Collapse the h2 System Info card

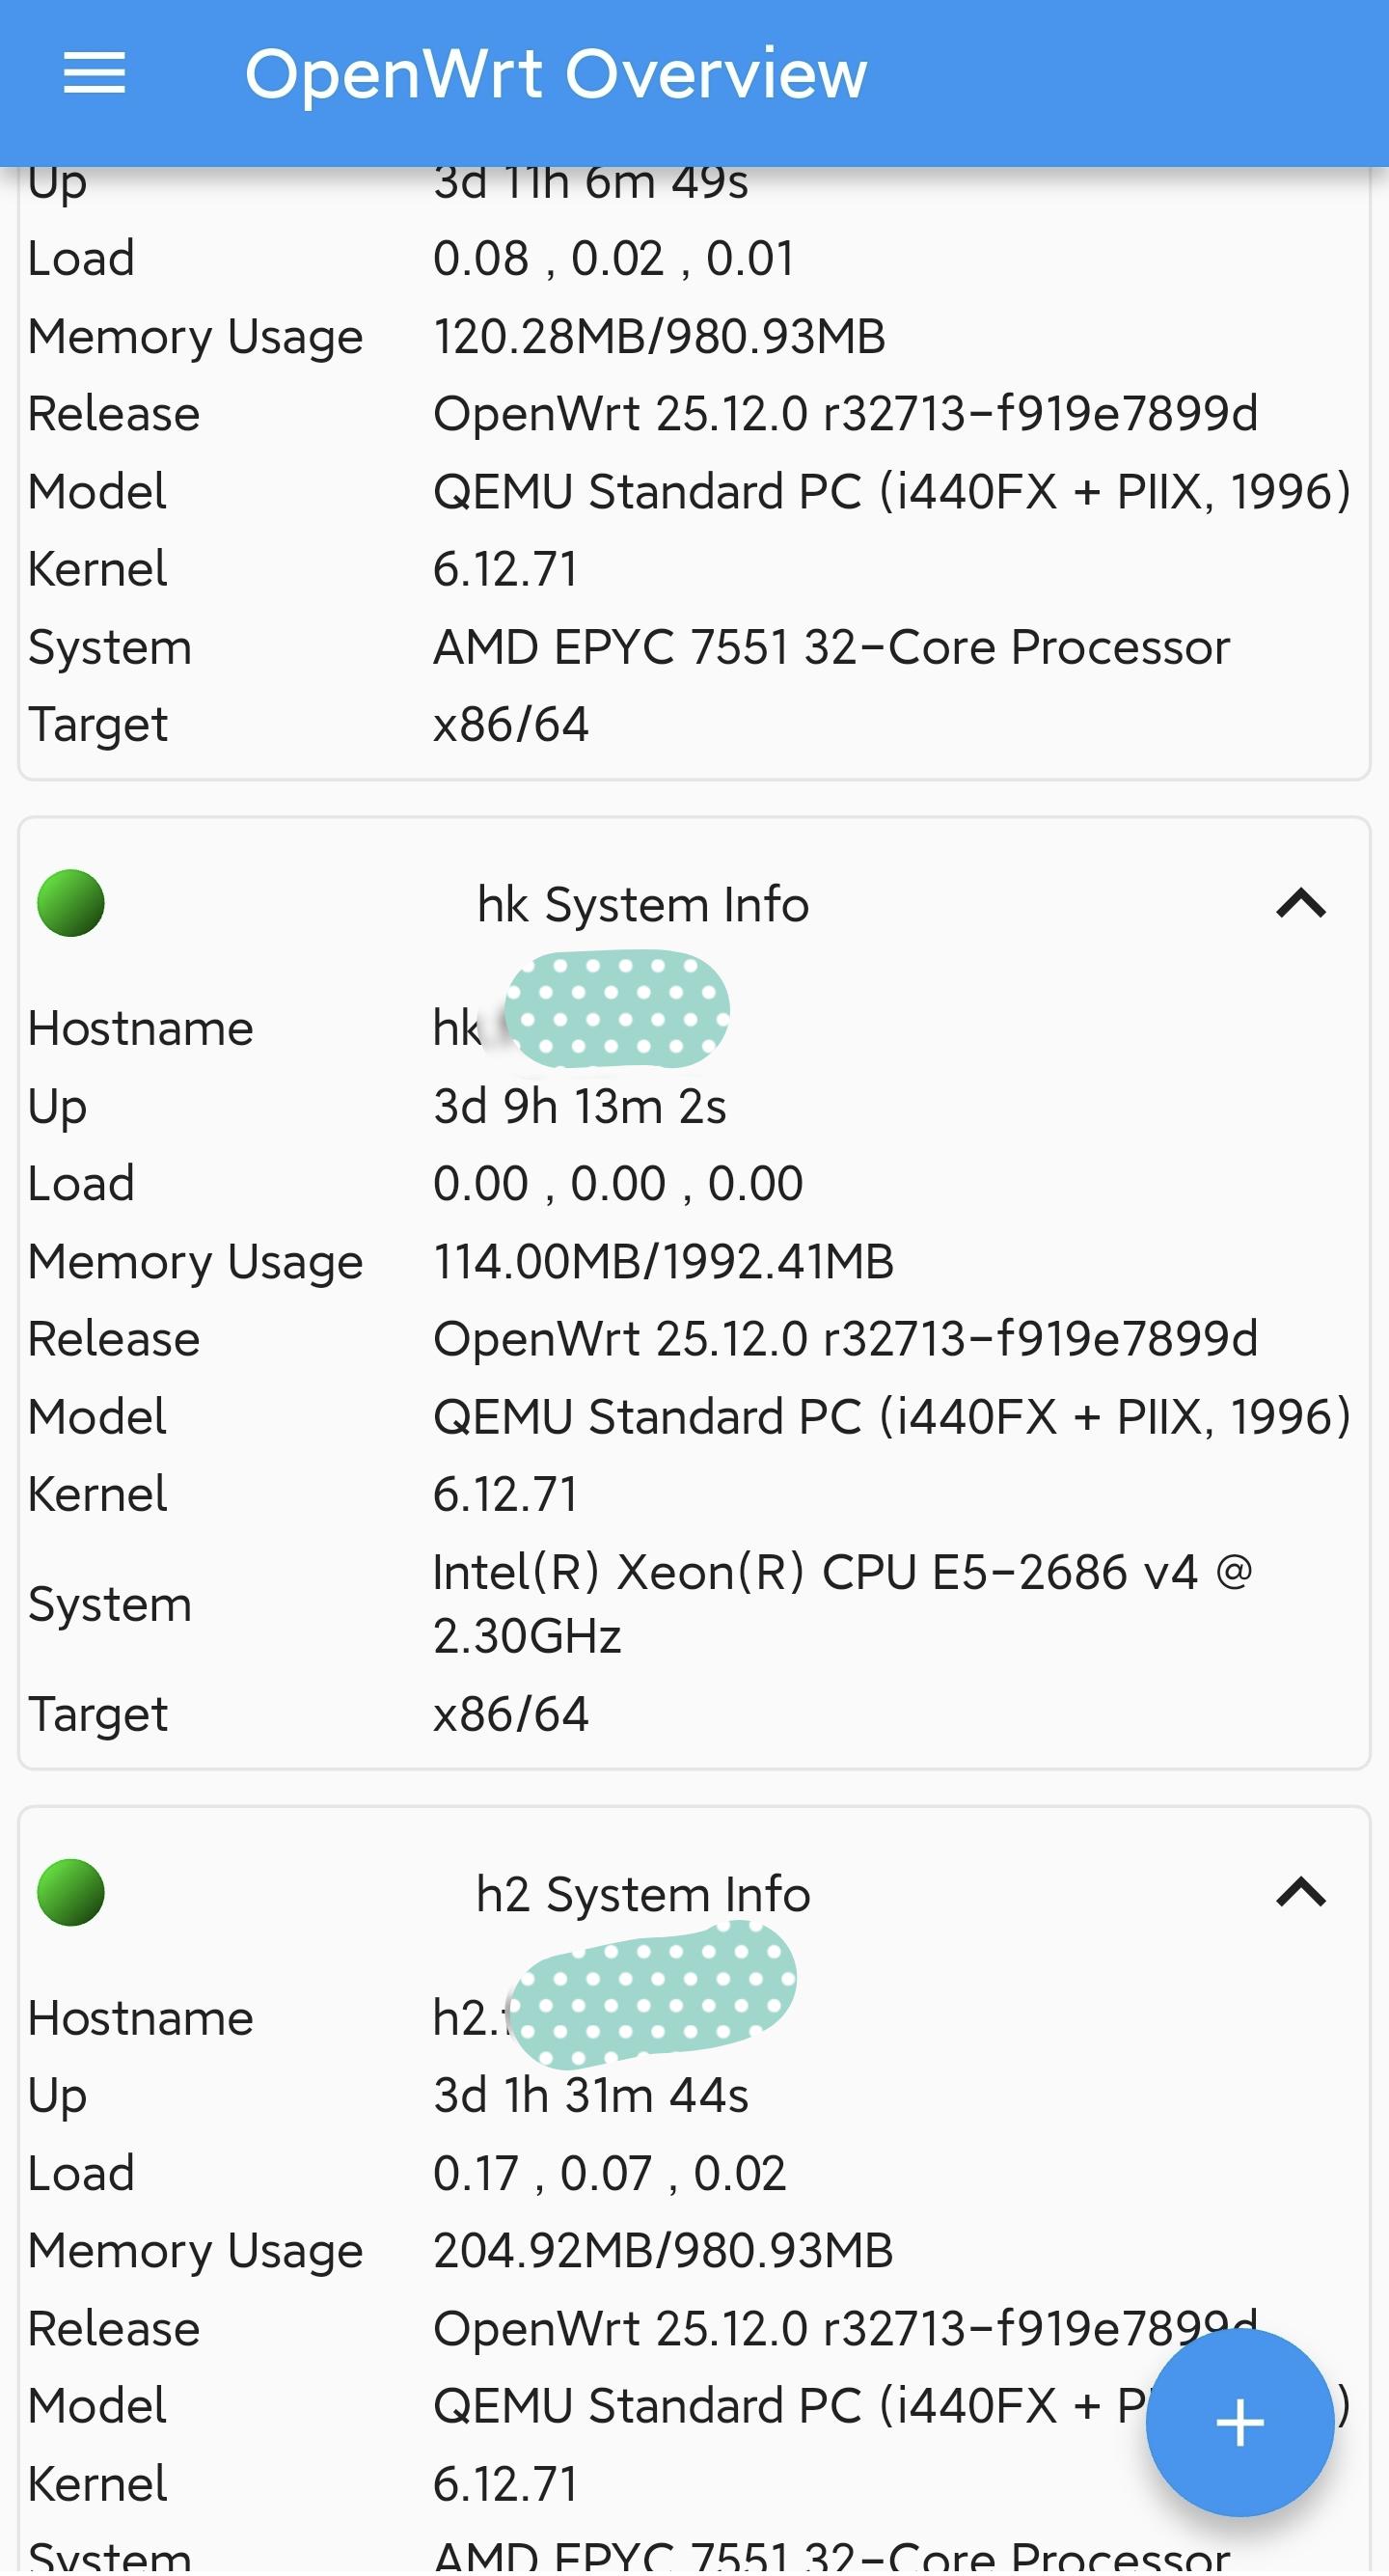[1300, 1893]
